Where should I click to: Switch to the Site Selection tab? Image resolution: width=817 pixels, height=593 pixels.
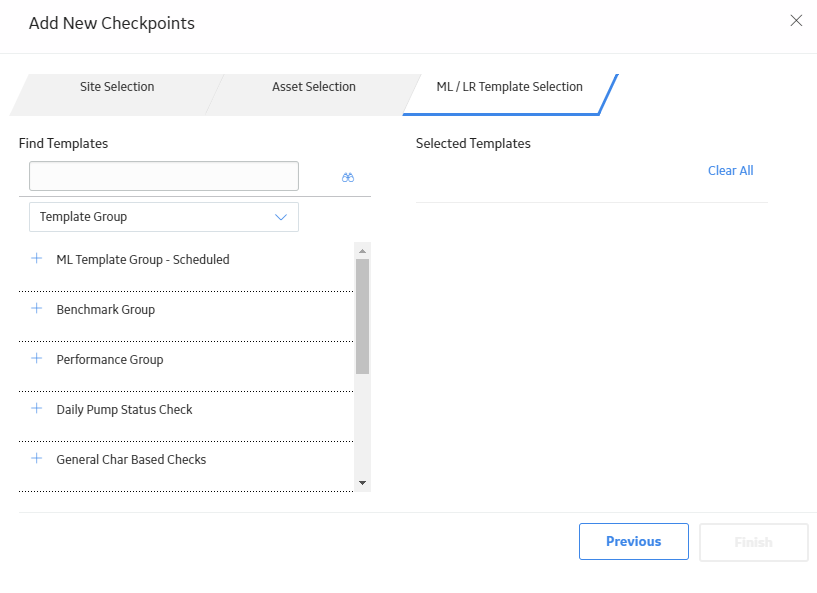pos(117,87)
